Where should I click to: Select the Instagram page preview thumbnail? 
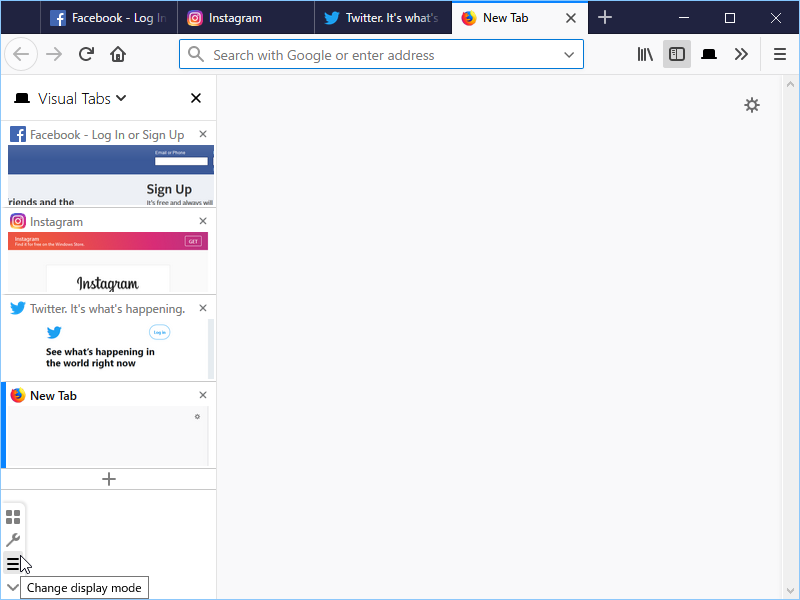click(108, 262)
